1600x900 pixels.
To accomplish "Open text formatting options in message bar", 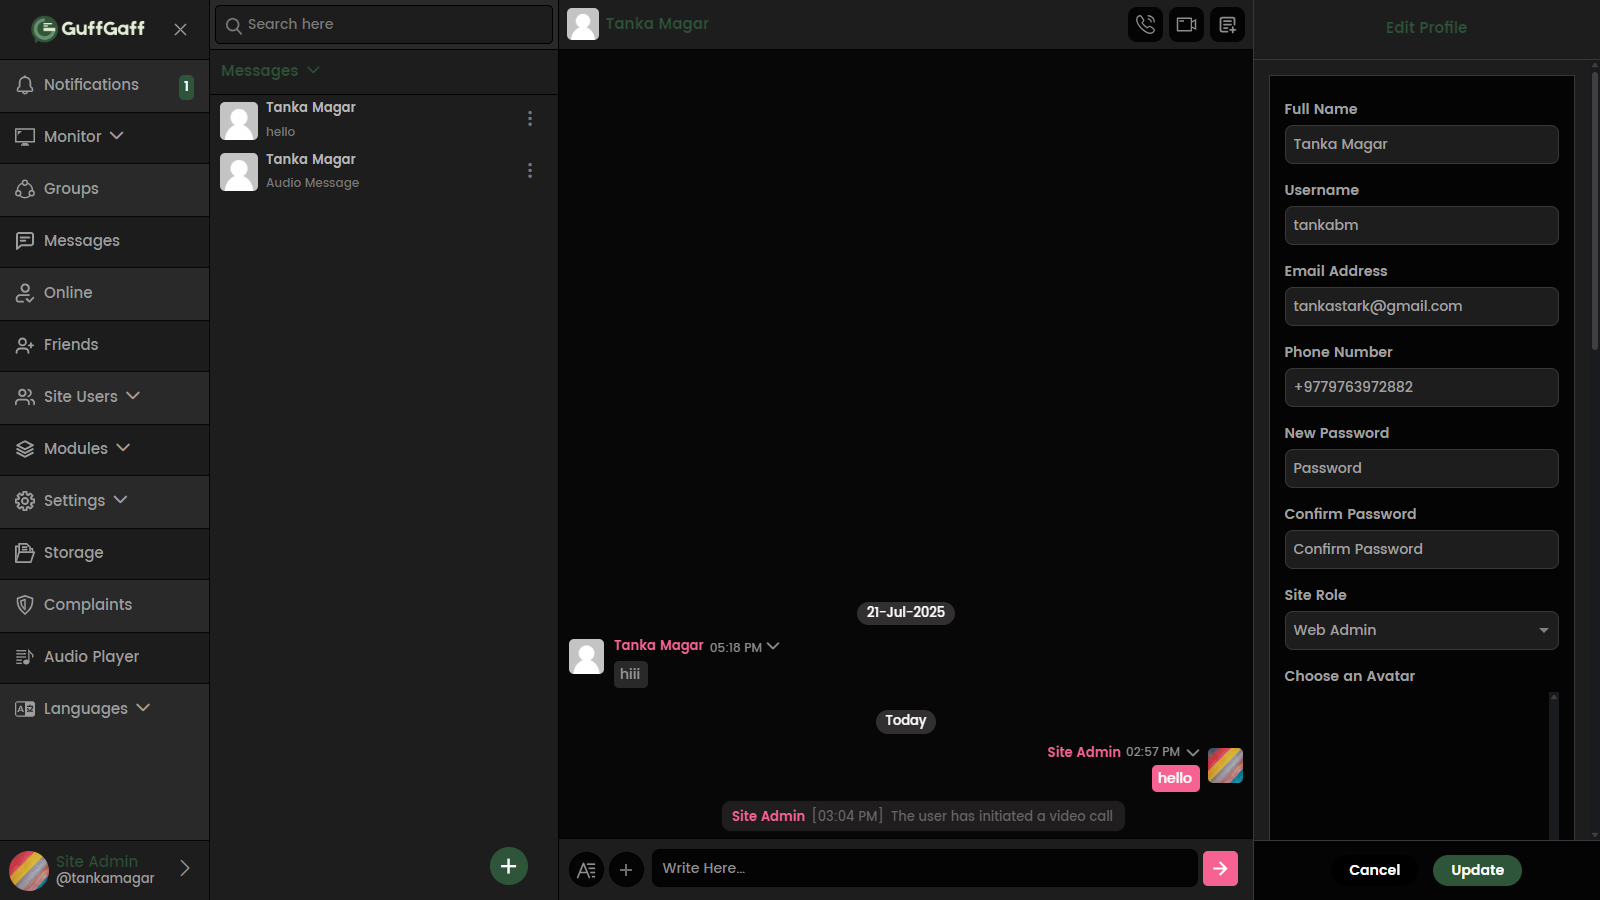I will 586,870.
